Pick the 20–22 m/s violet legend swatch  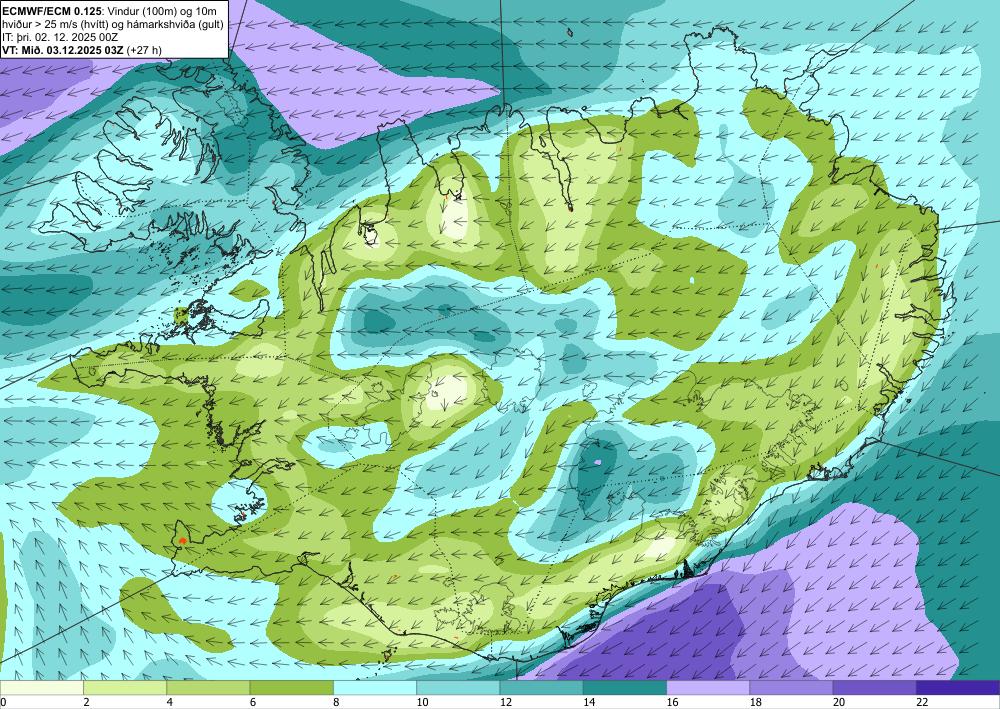(x=874, y=688)
